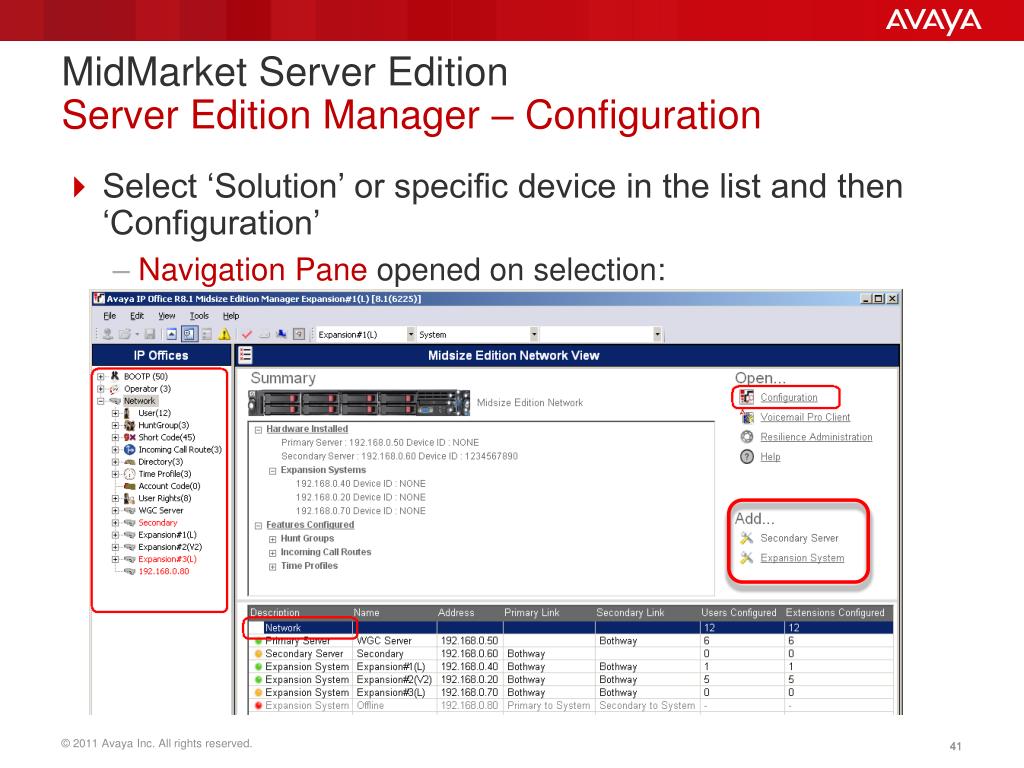1024x768 pixels.
Task: Click the open configuration from IP Office toolbar icon
Action: [108, 334]
